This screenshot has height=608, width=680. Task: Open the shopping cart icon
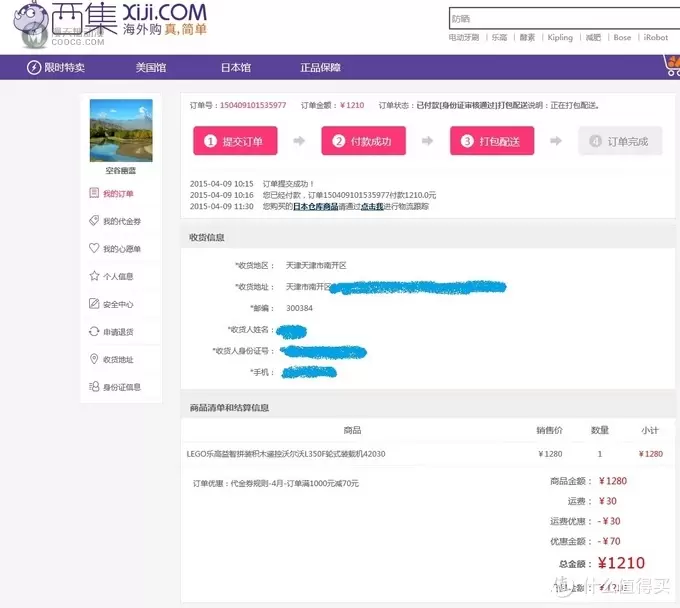pyautogui.click(x=672, y=65)
